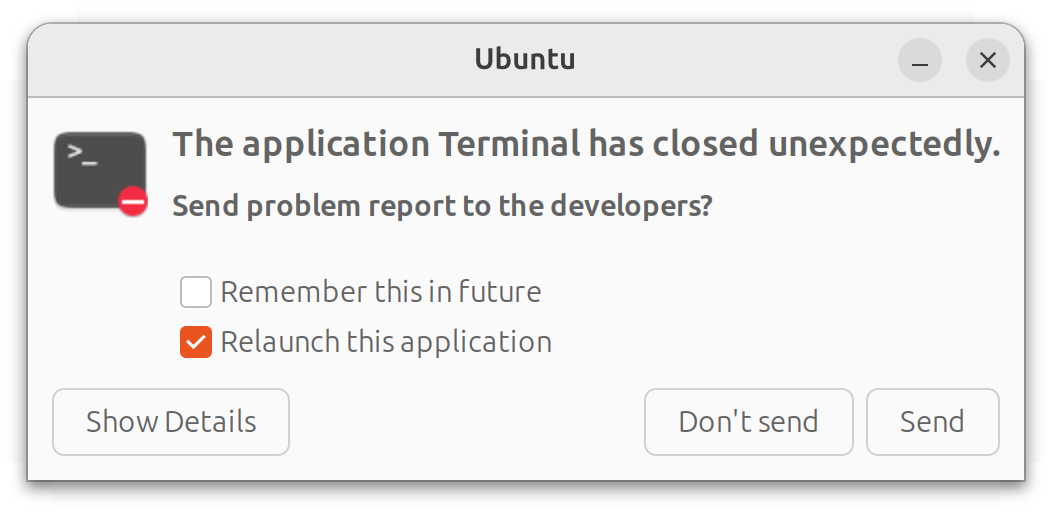Click the "Ubuntu" window title text
Screen dimensions: 1052x514
525,60
